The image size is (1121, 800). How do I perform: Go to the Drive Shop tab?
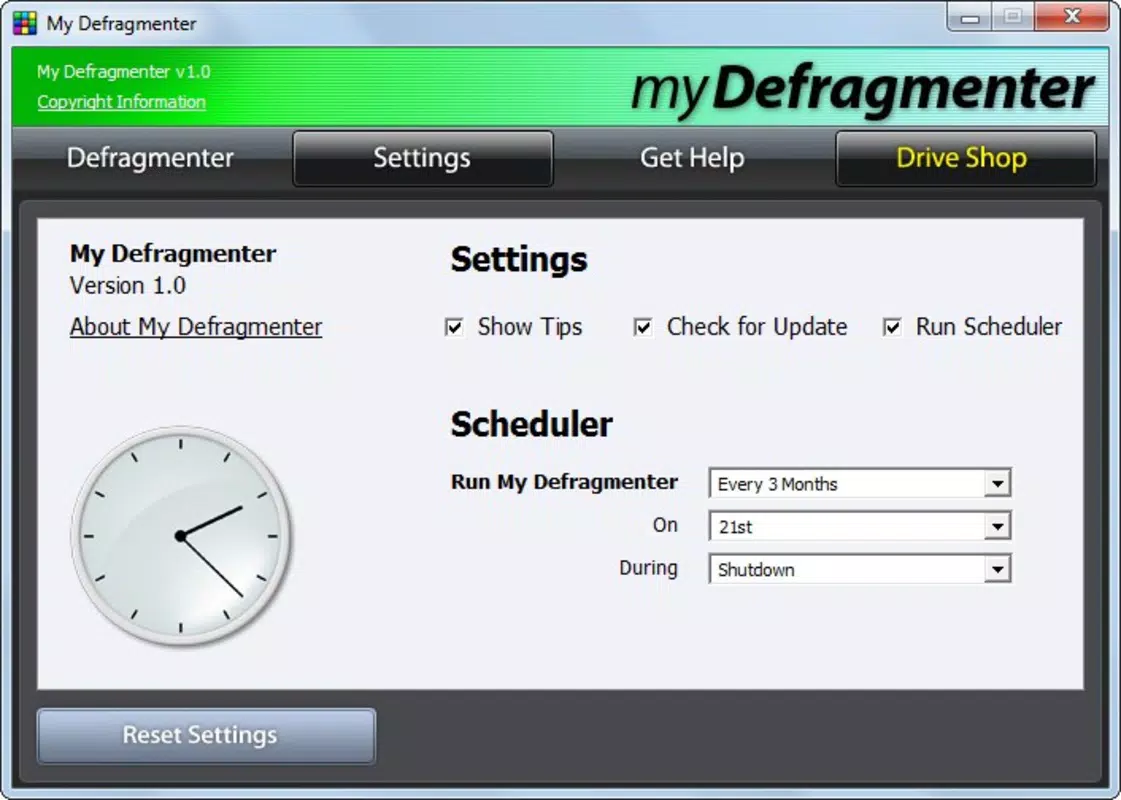965,158
